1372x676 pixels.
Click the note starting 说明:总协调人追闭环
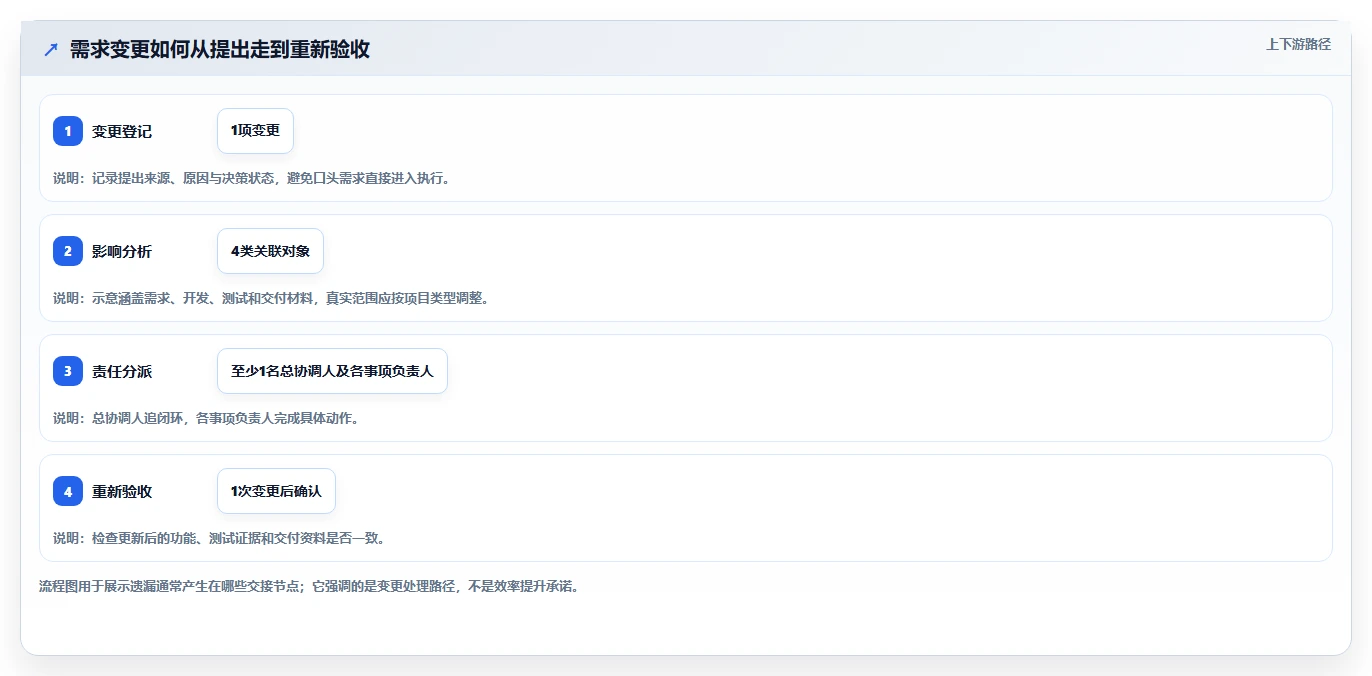point(206,418)
